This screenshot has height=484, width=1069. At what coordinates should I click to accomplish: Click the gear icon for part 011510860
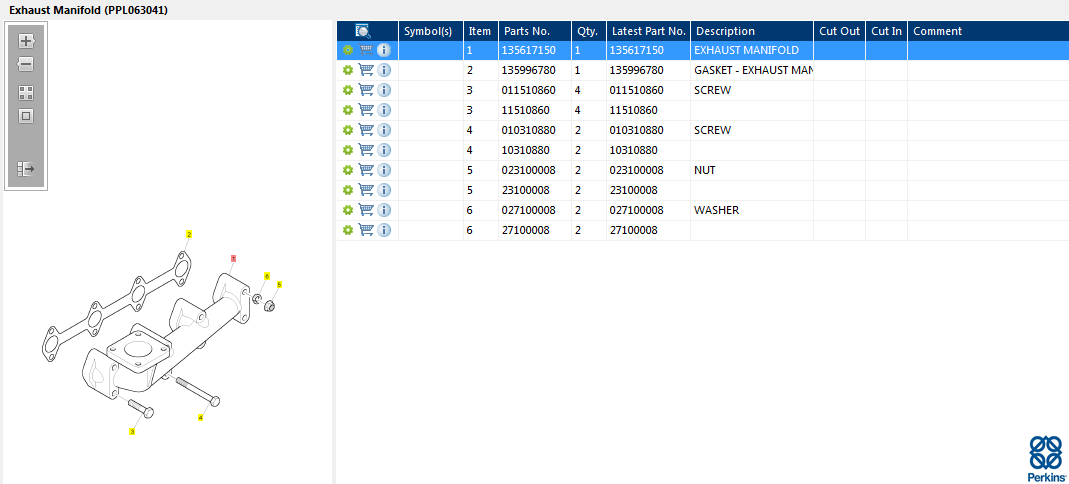pos(348,90)
